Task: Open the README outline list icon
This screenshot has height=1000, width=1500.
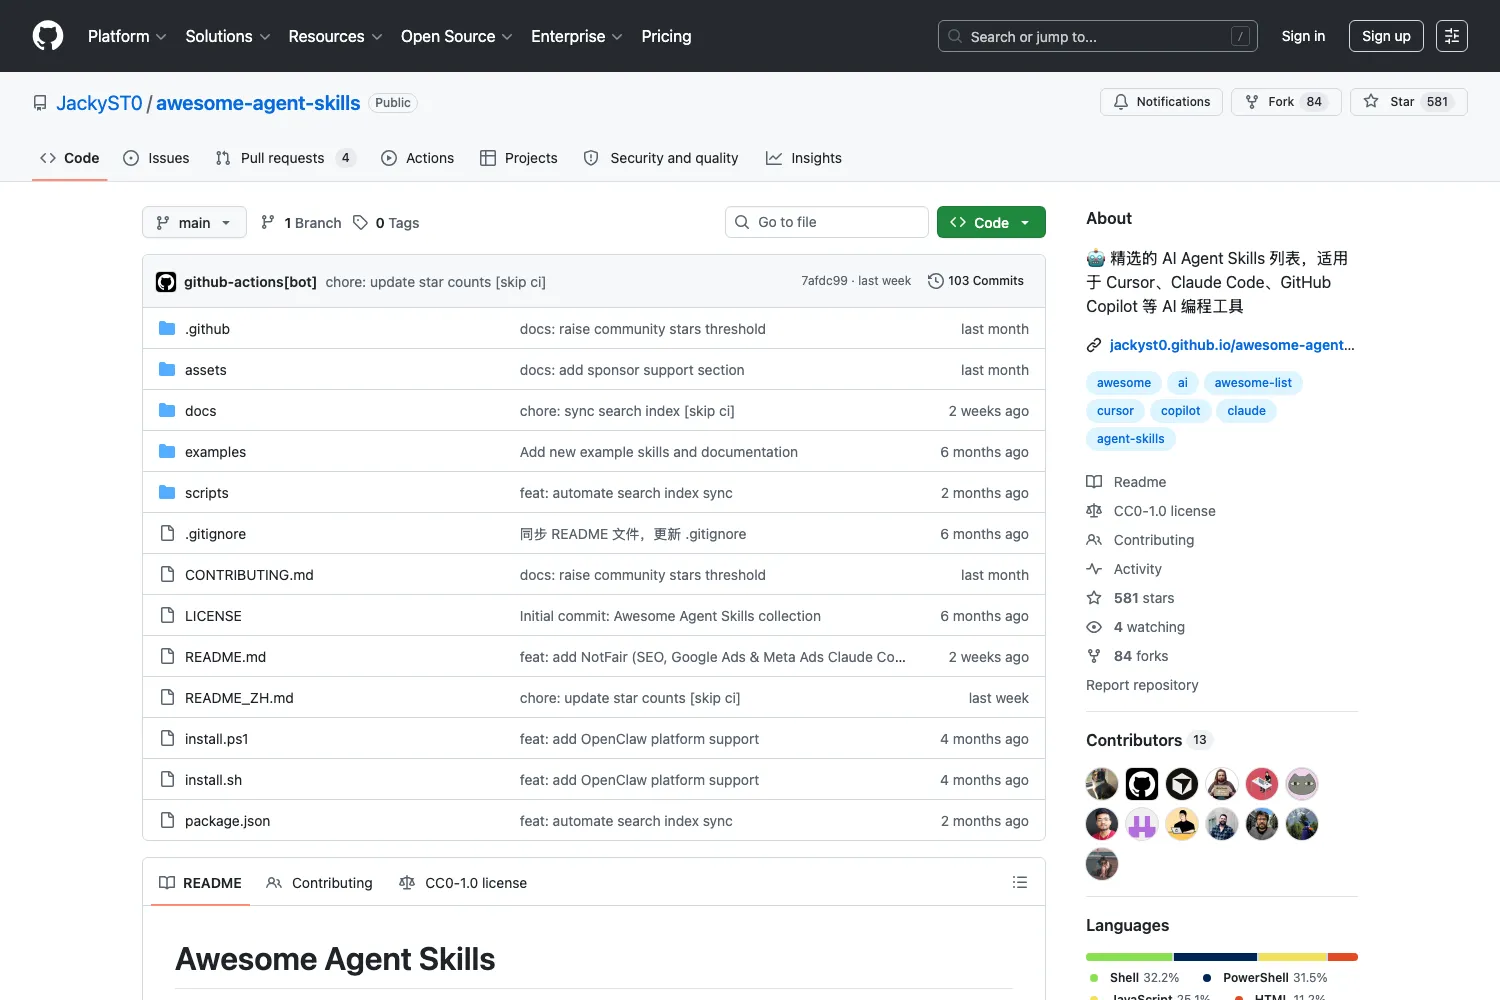Action: (1020, 882)
